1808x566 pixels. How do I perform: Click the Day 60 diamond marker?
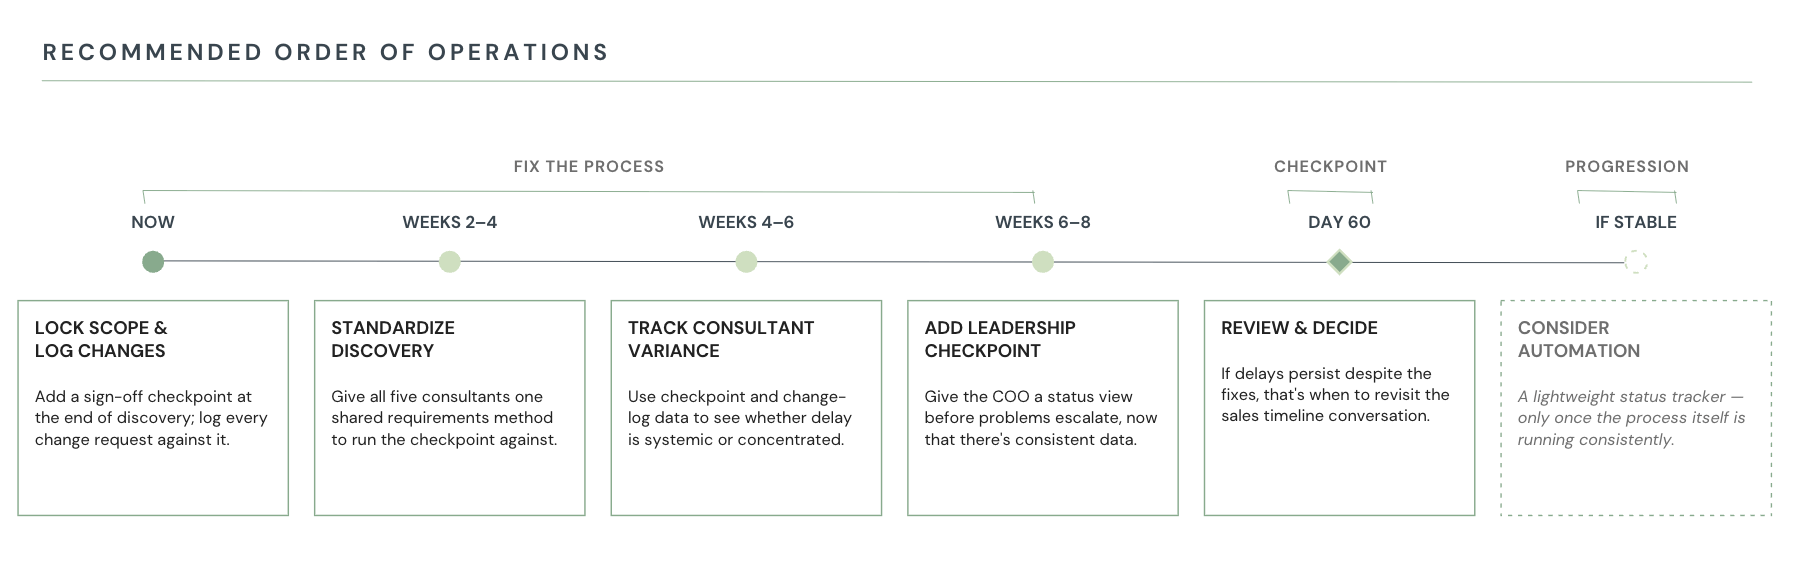1339,262
